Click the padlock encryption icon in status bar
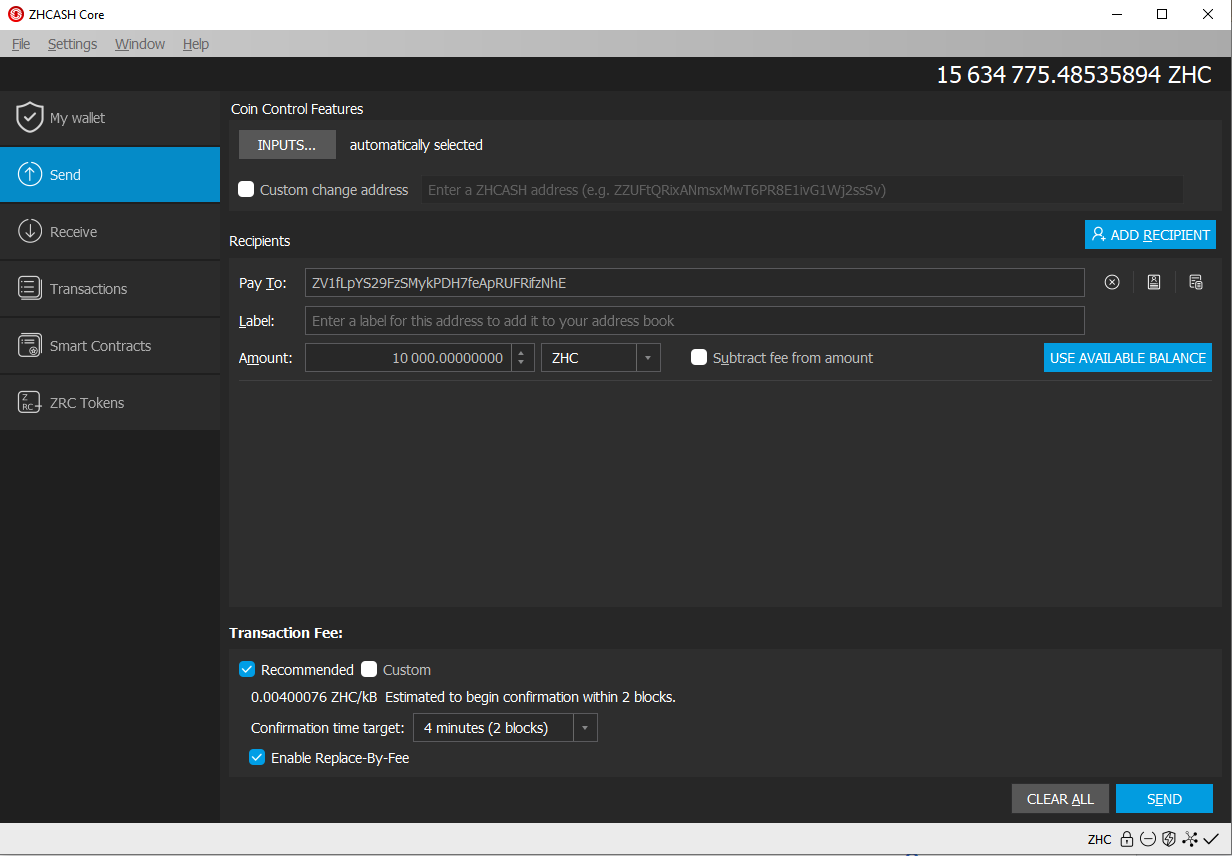 [1126, 839]
